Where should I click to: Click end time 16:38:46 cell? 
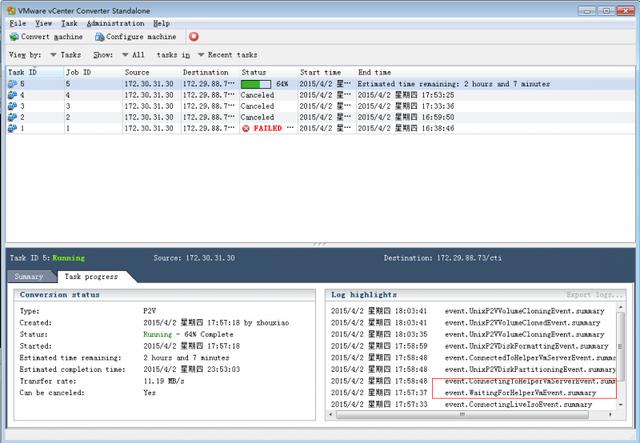point(406,128)
